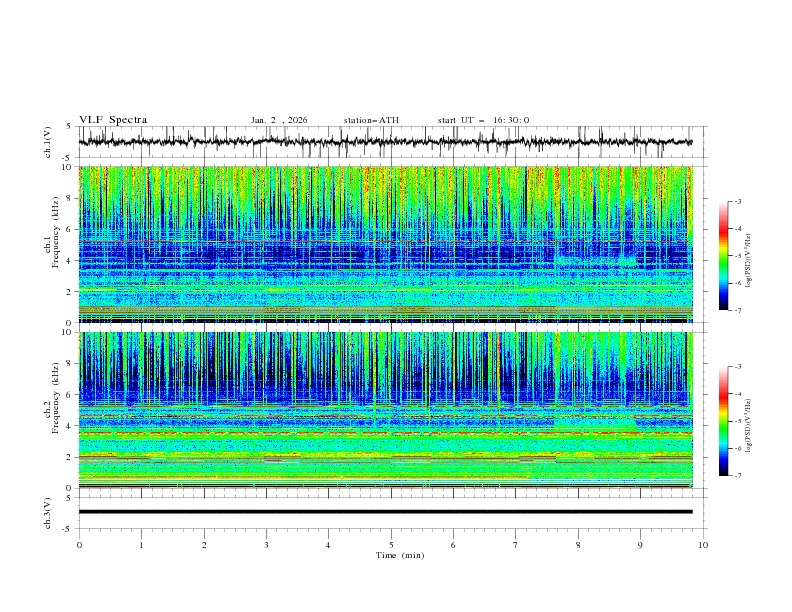The width and height of the screenshot is (792, 612).
Task: Click the ch.1 frequency tick label '10'
Action: coord(69,167)
